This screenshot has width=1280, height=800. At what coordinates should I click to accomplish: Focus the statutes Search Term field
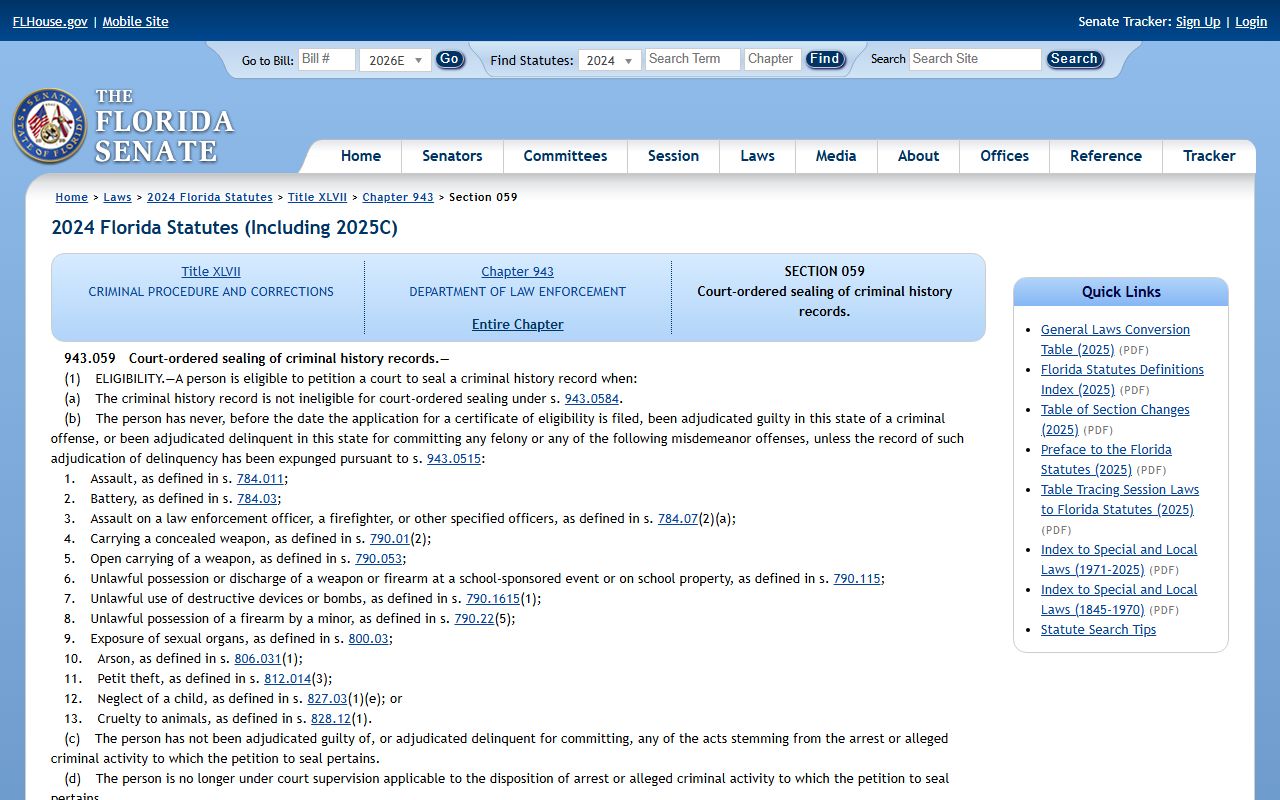coord(693,59)
